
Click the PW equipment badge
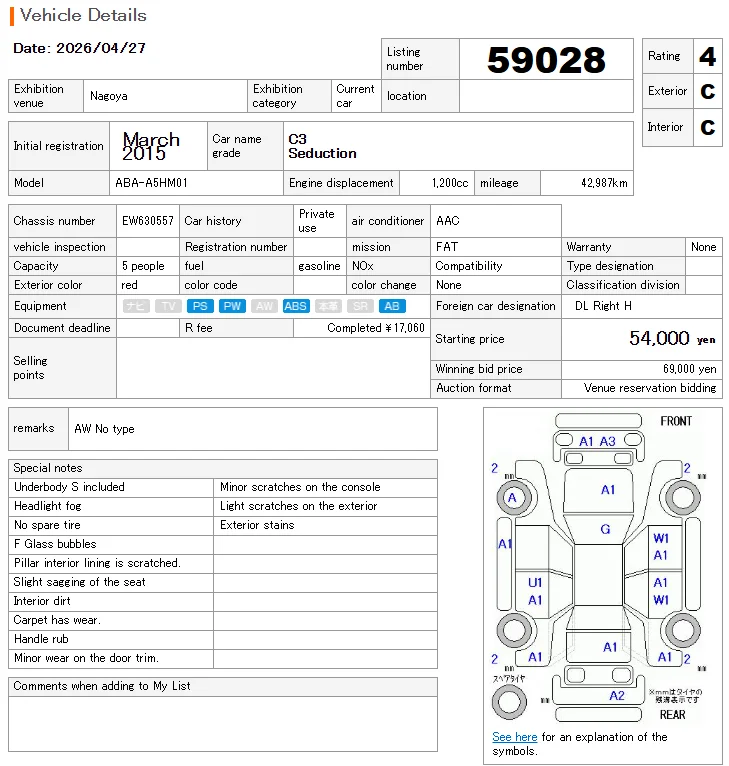[232, 306]
